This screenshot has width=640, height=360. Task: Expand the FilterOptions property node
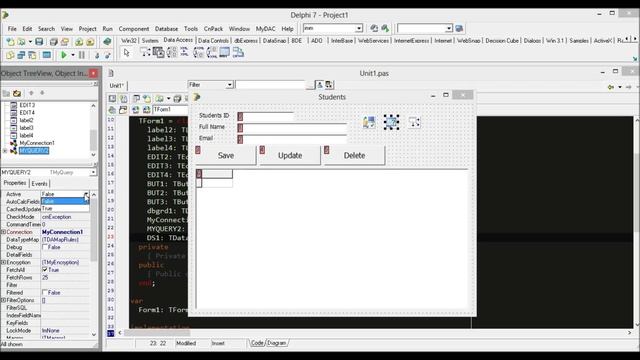(3, 300)
